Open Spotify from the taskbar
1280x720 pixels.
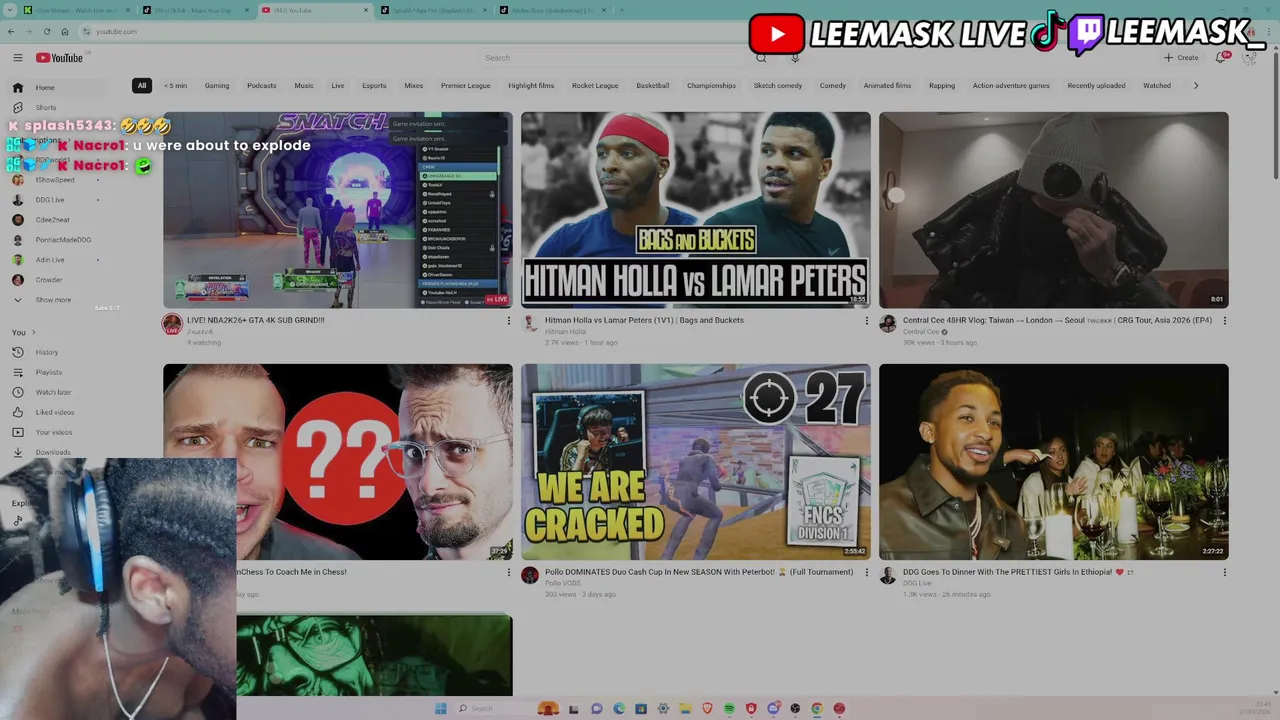[729, 708]
